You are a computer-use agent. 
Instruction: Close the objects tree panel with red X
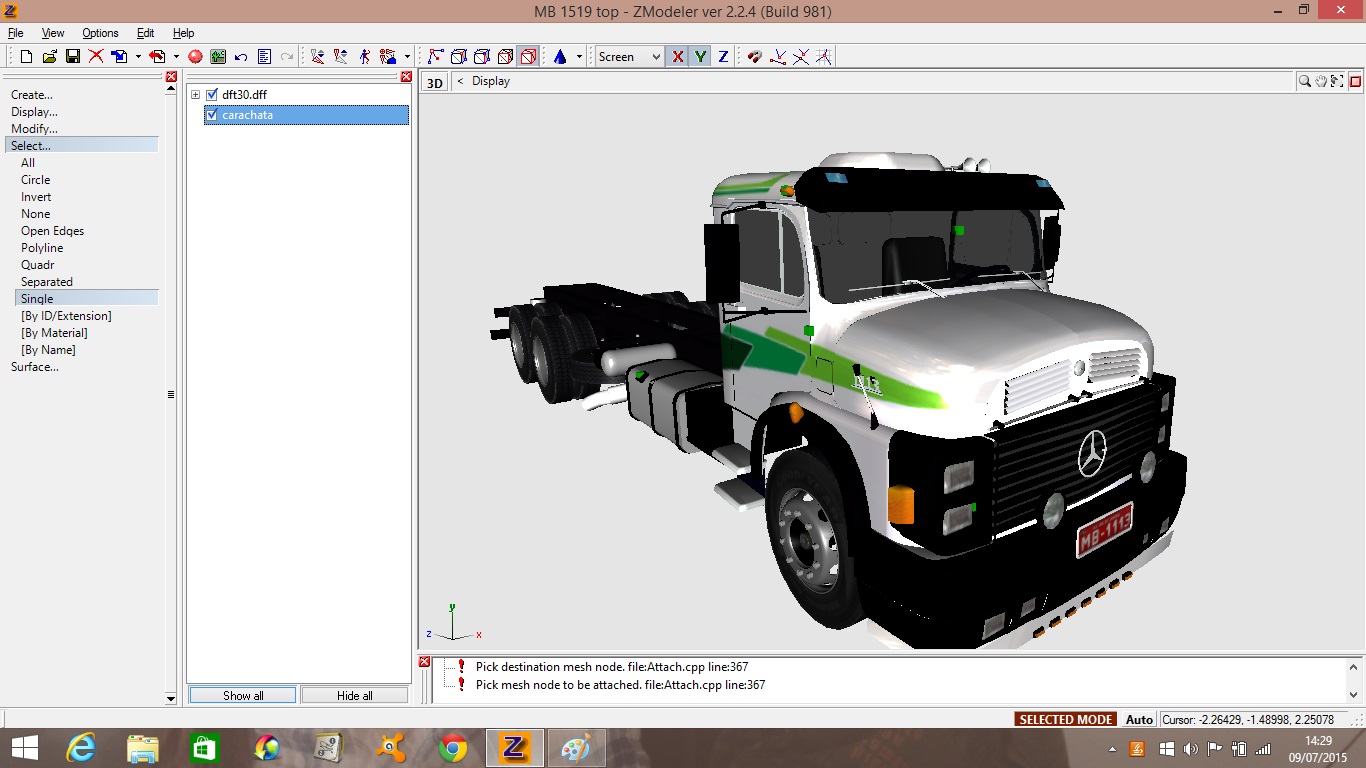point(406,77)
